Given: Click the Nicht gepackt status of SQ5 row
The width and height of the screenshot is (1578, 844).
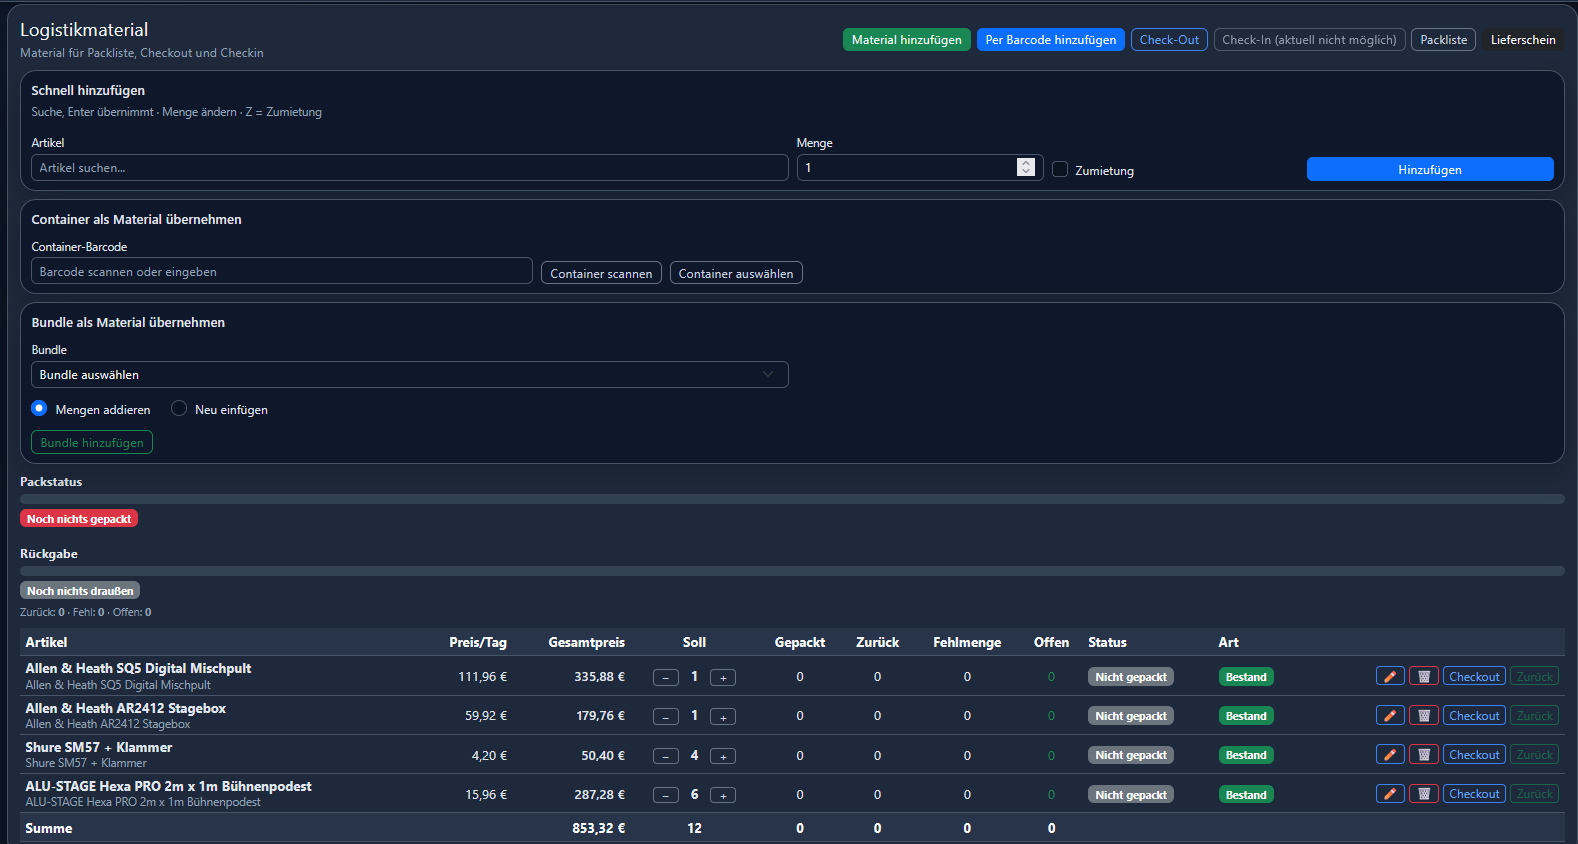Looking at the screenshot, I should click(1131, 677).
